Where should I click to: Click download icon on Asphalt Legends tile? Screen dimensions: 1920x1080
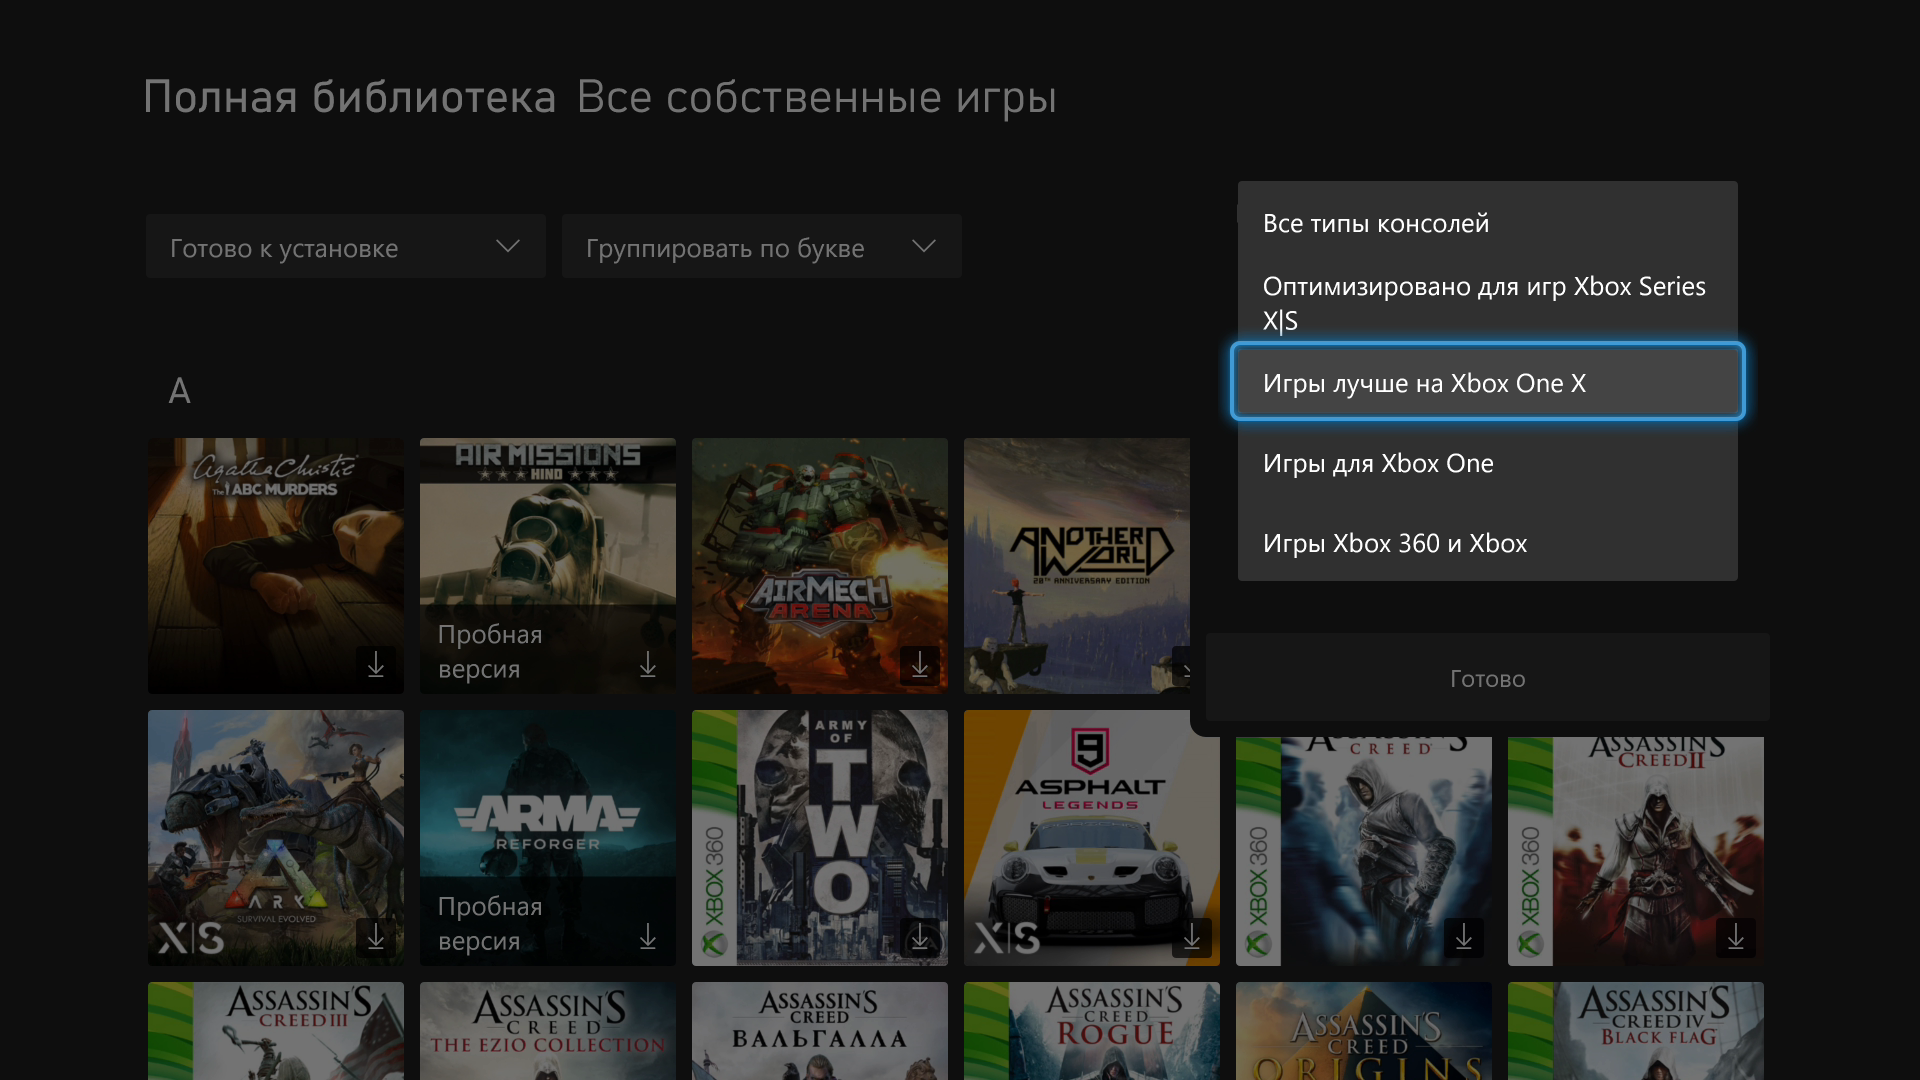(x=1191, y=937)
